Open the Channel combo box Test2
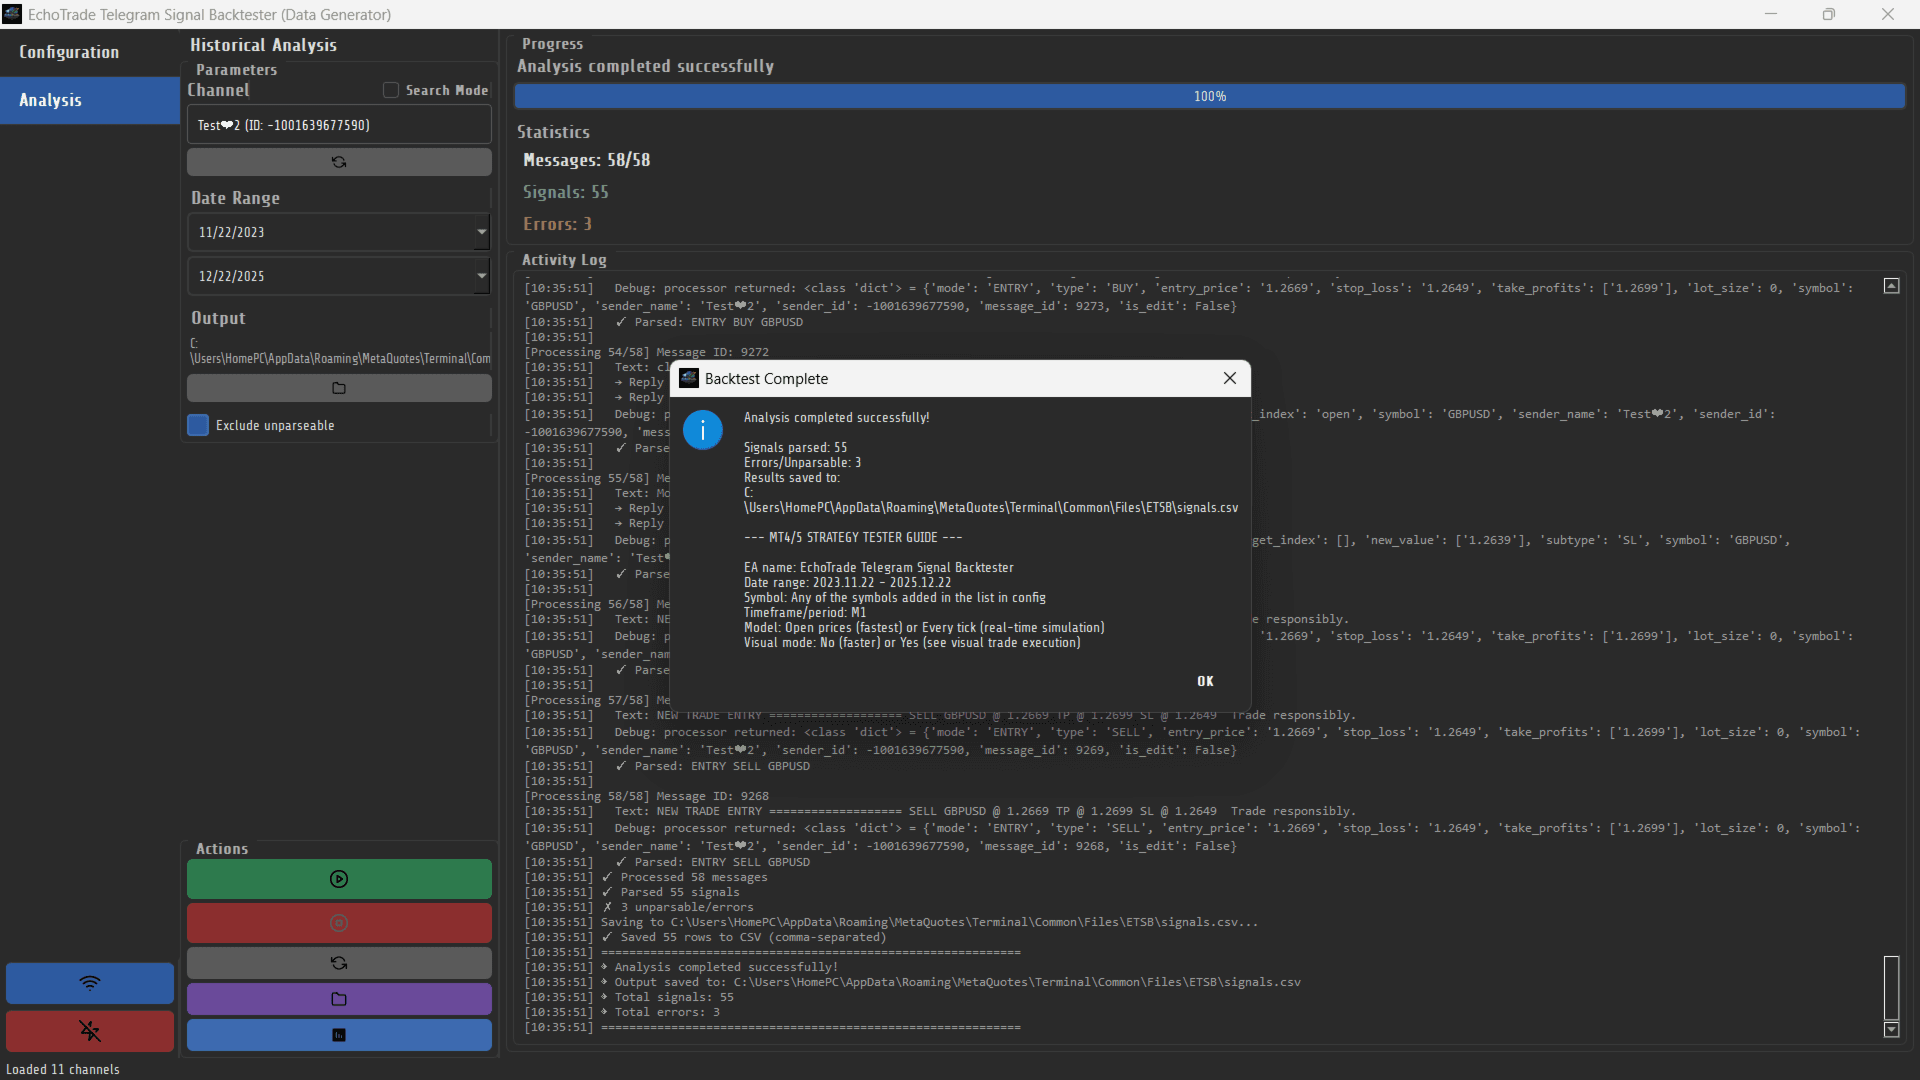Image resolution: width=1920 pixels, height=1080 pixels. [339, 125]
